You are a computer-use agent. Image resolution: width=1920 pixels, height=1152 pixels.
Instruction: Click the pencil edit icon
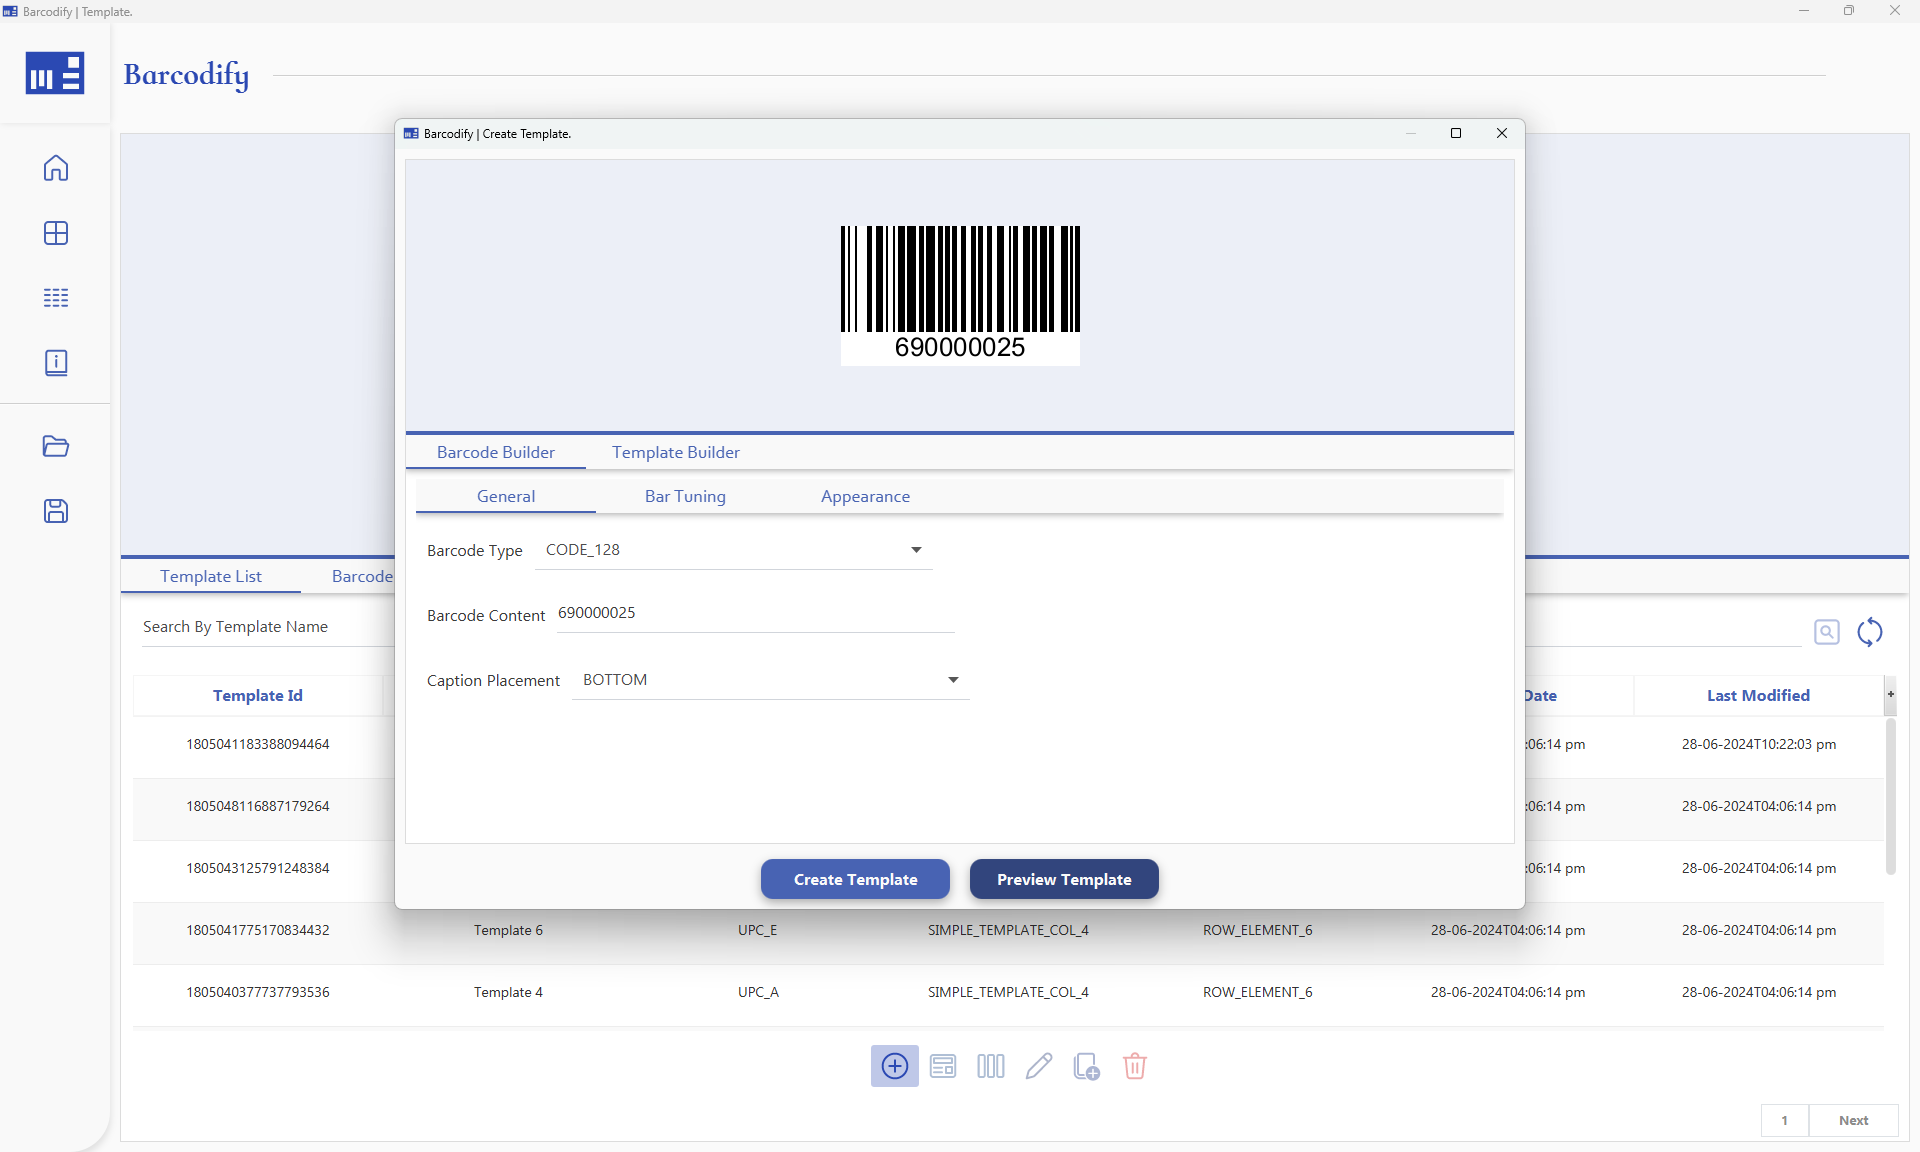tap(1038, 1066)
